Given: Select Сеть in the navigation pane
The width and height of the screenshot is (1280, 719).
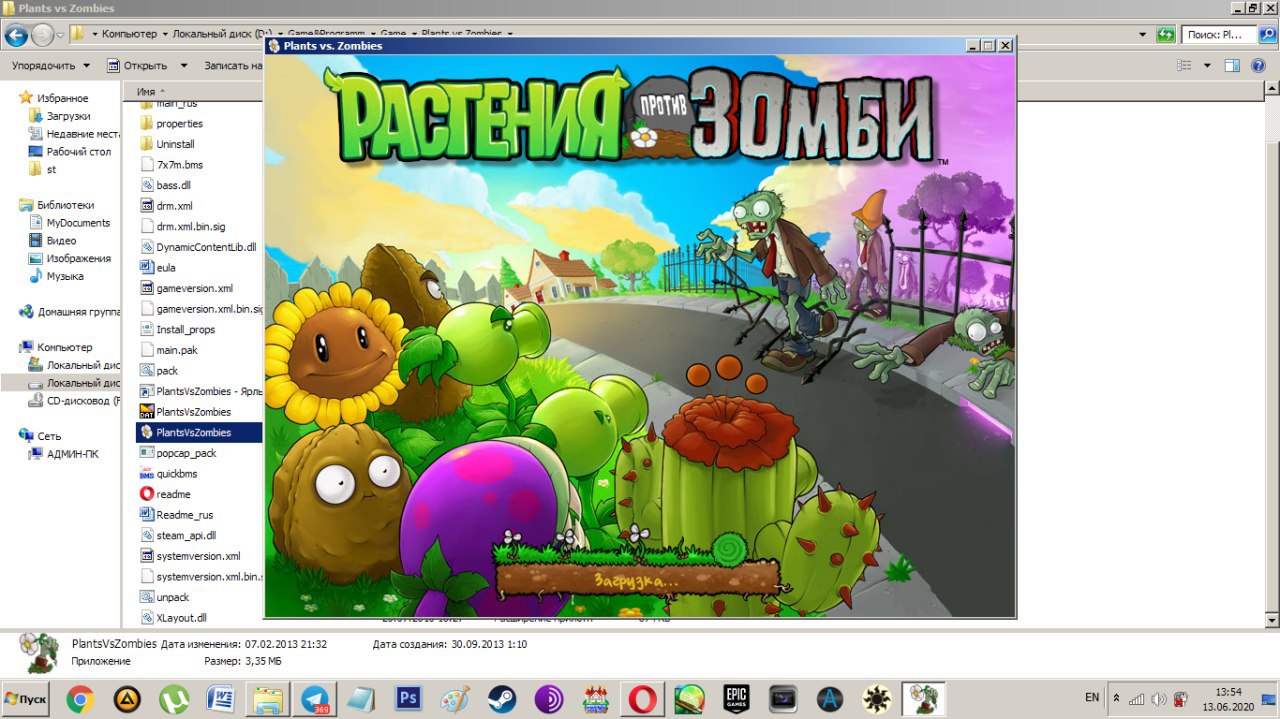Looking at the screenshot, I should coord(40,436).
